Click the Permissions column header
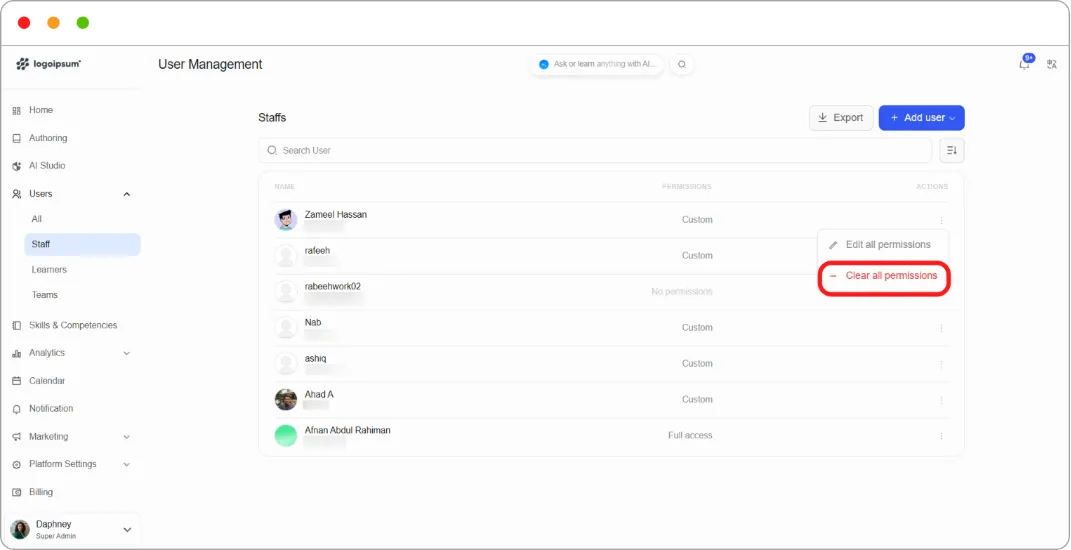The height and width of the screenshot is (550, 1071). [x=686, y=187]
